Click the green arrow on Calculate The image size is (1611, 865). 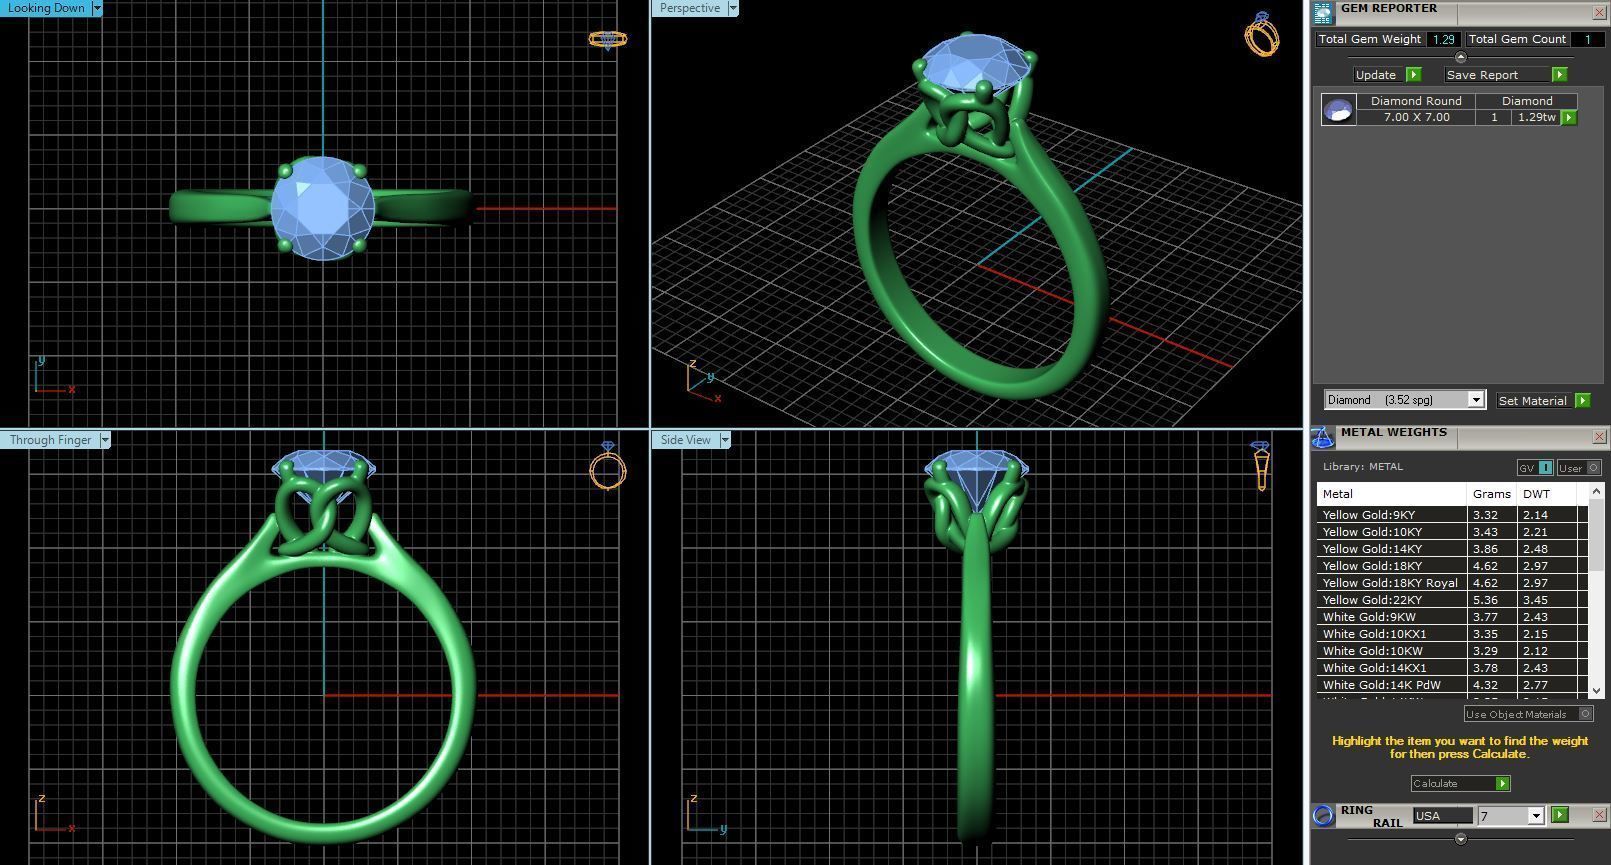coord(1502,784)
